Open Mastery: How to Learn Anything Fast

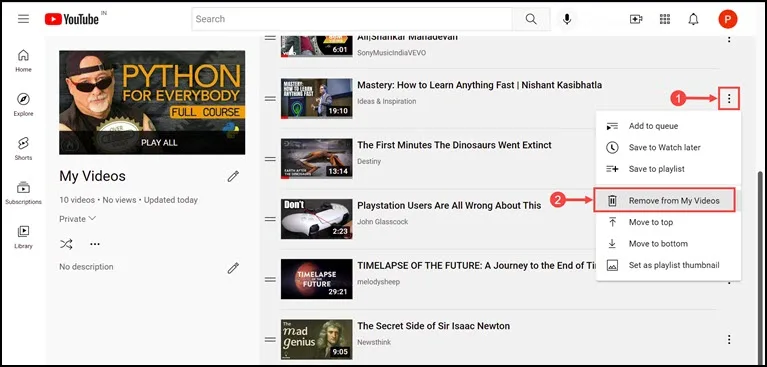pyautogui.click(x=479, y=85)
